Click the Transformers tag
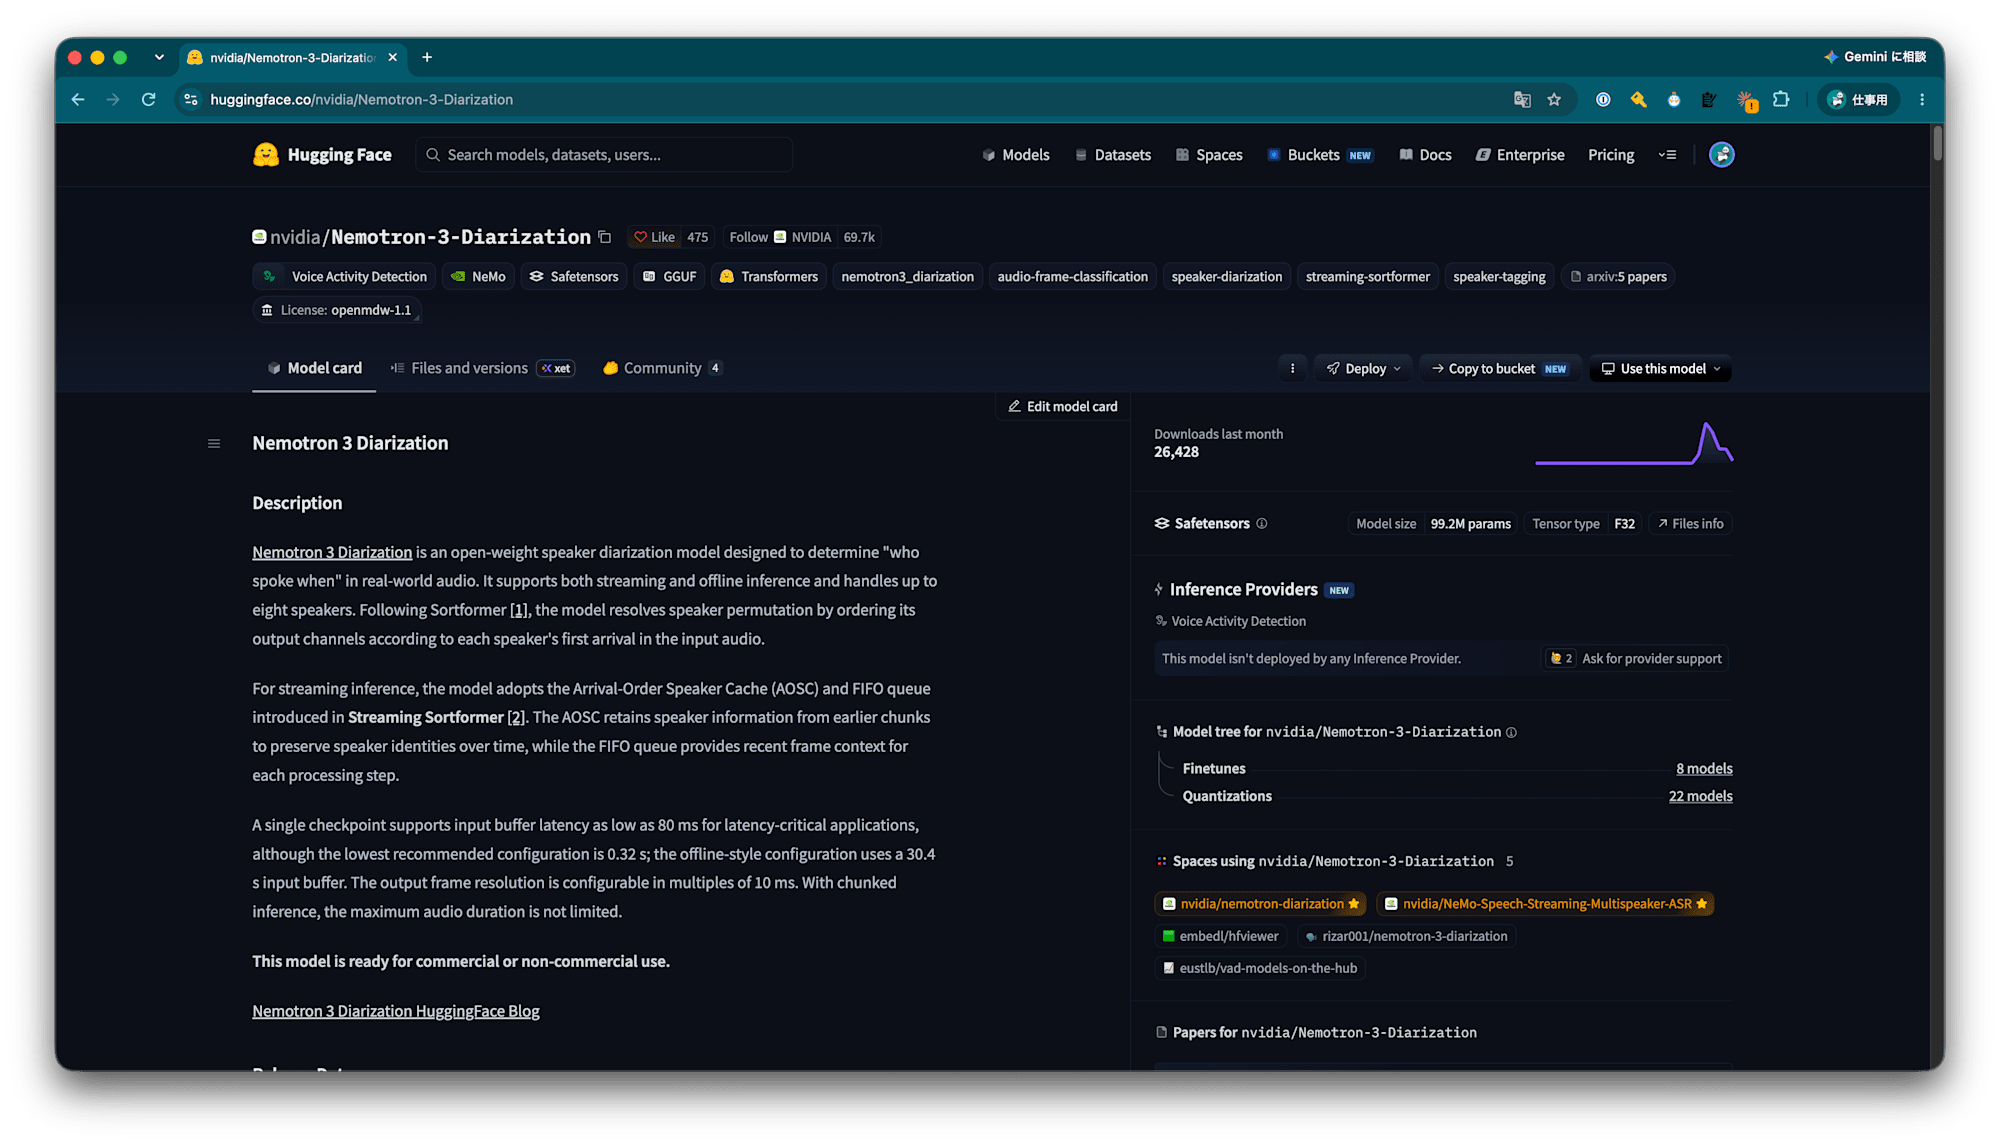 [x=768, y=277]
